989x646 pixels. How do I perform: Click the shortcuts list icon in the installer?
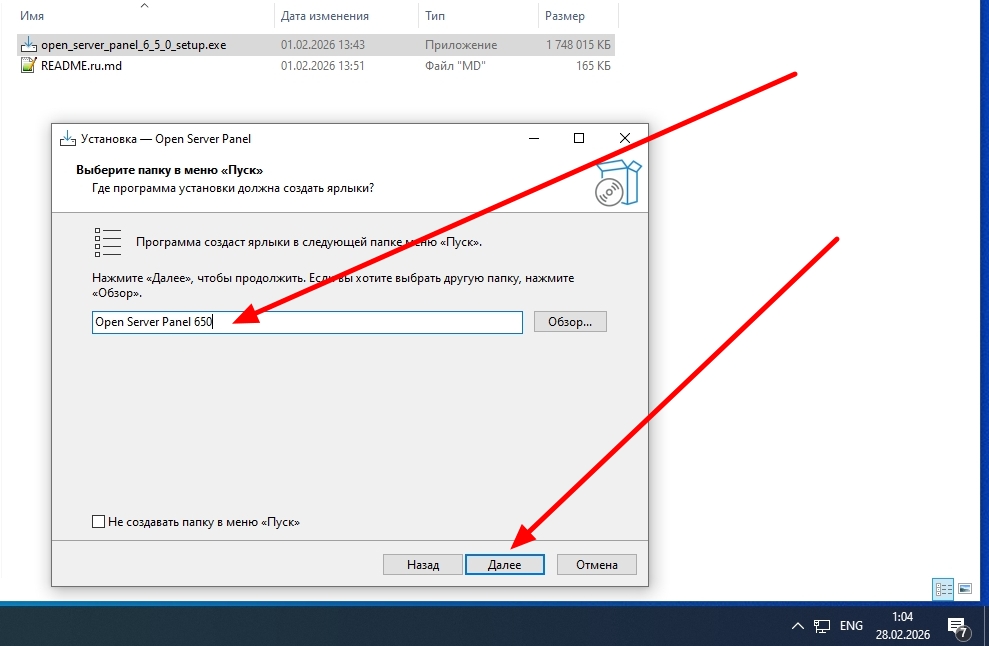pos(107,242)
